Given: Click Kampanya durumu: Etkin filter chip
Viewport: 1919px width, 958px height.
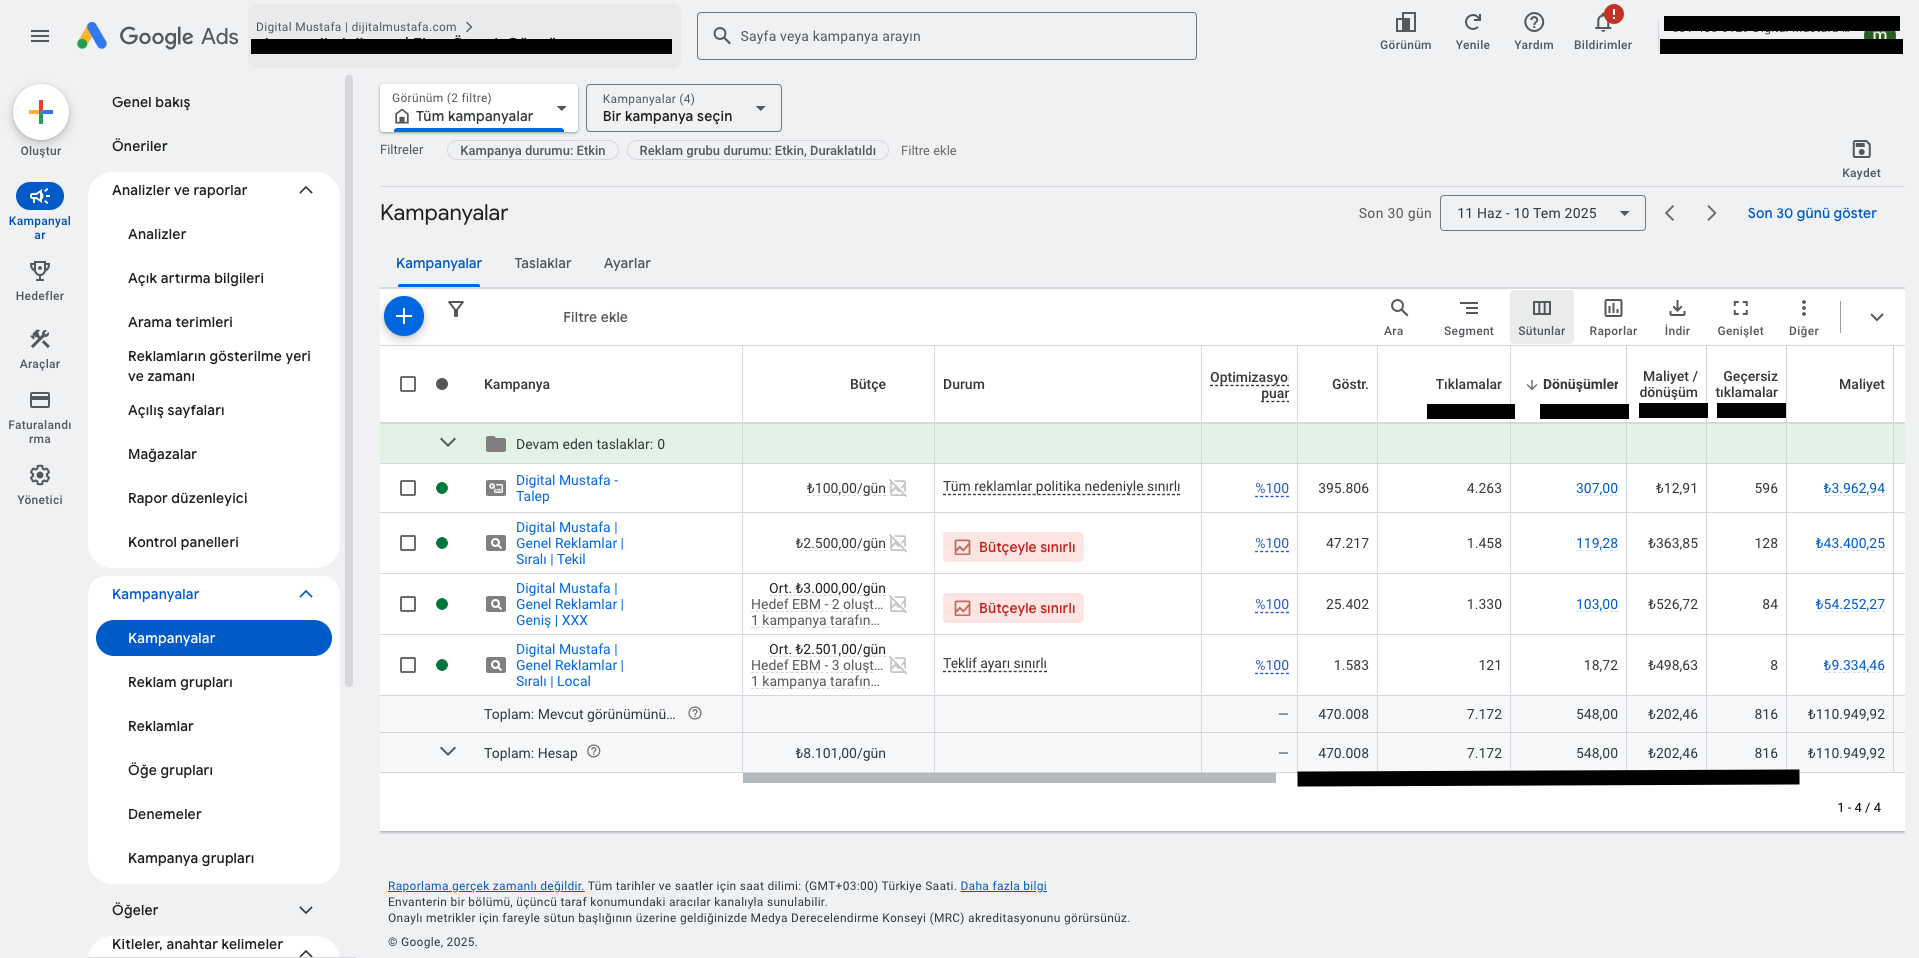Looking at the screenshot, I should point(533,150).
